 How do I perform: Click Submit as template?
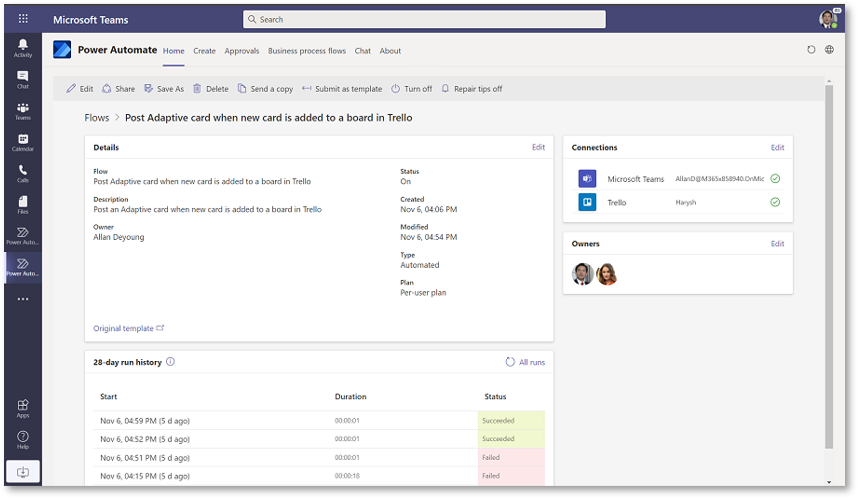[x=342, y=89]
